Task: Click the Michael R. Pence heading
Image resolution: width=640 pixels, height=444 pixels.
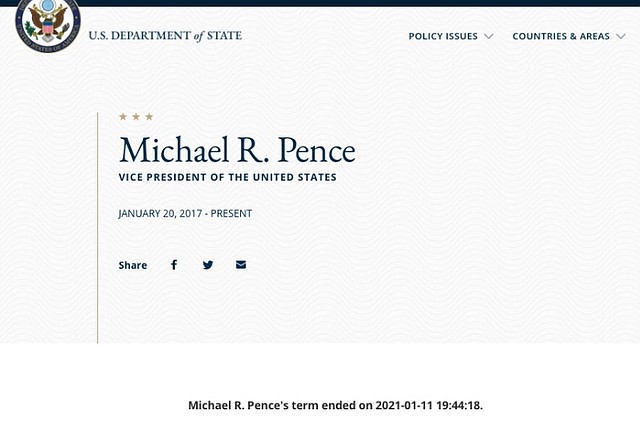Action: pyautogui.click(x=237, y=150)
